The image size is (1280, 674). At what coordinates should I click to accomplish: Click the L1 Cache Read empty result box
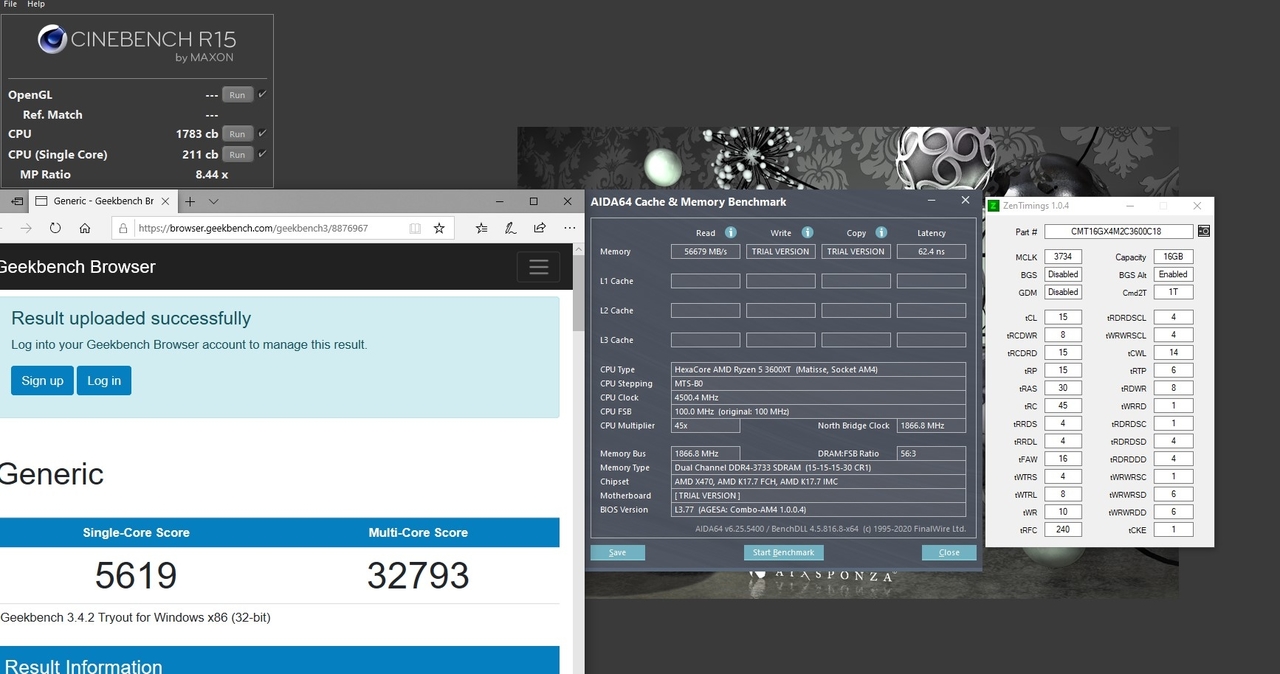tap(705, 281)
